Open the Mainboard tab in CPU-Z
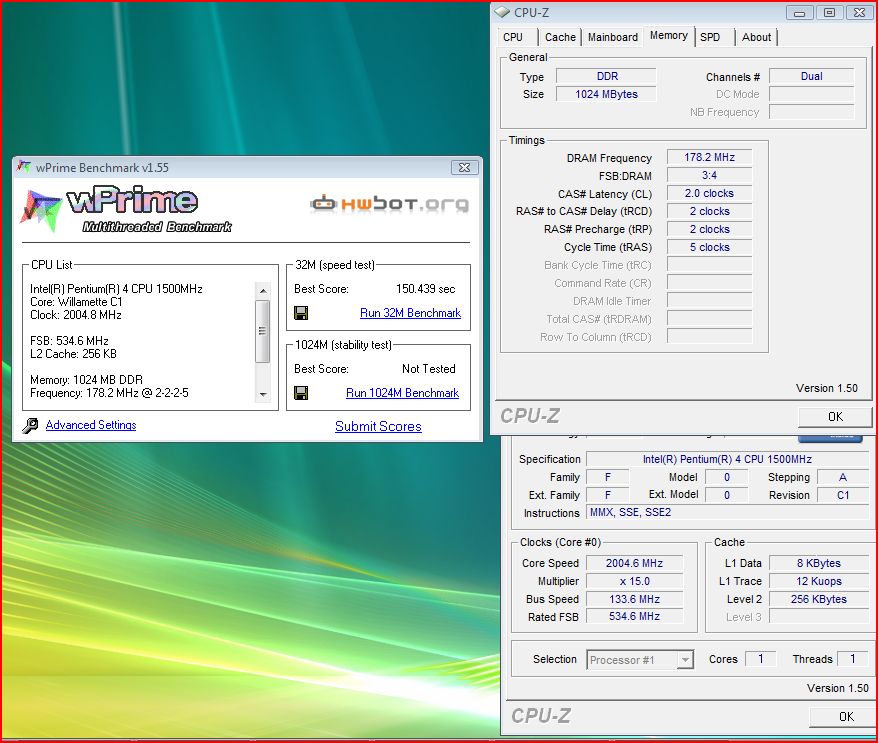The height and width of the screenshot is (743, 878). point(613,38)
